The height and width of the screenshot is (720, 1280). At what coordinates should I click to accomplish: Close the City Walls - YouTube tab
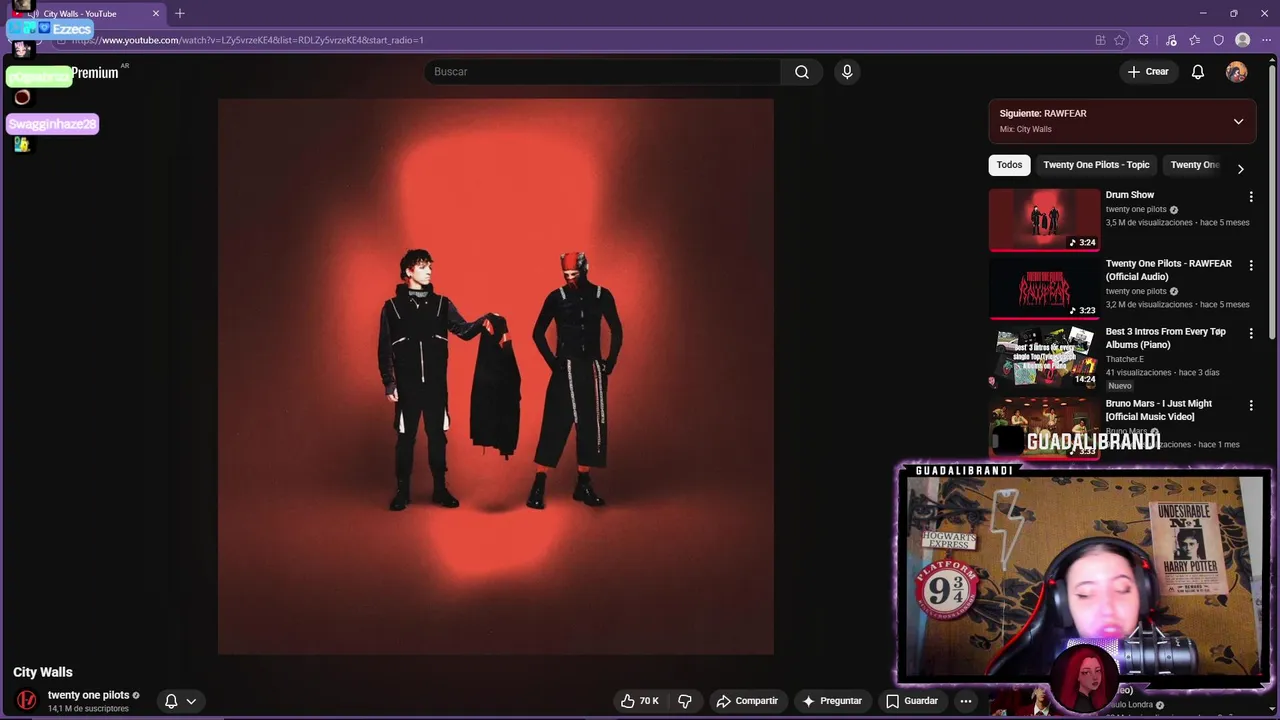tap(156, 14)
